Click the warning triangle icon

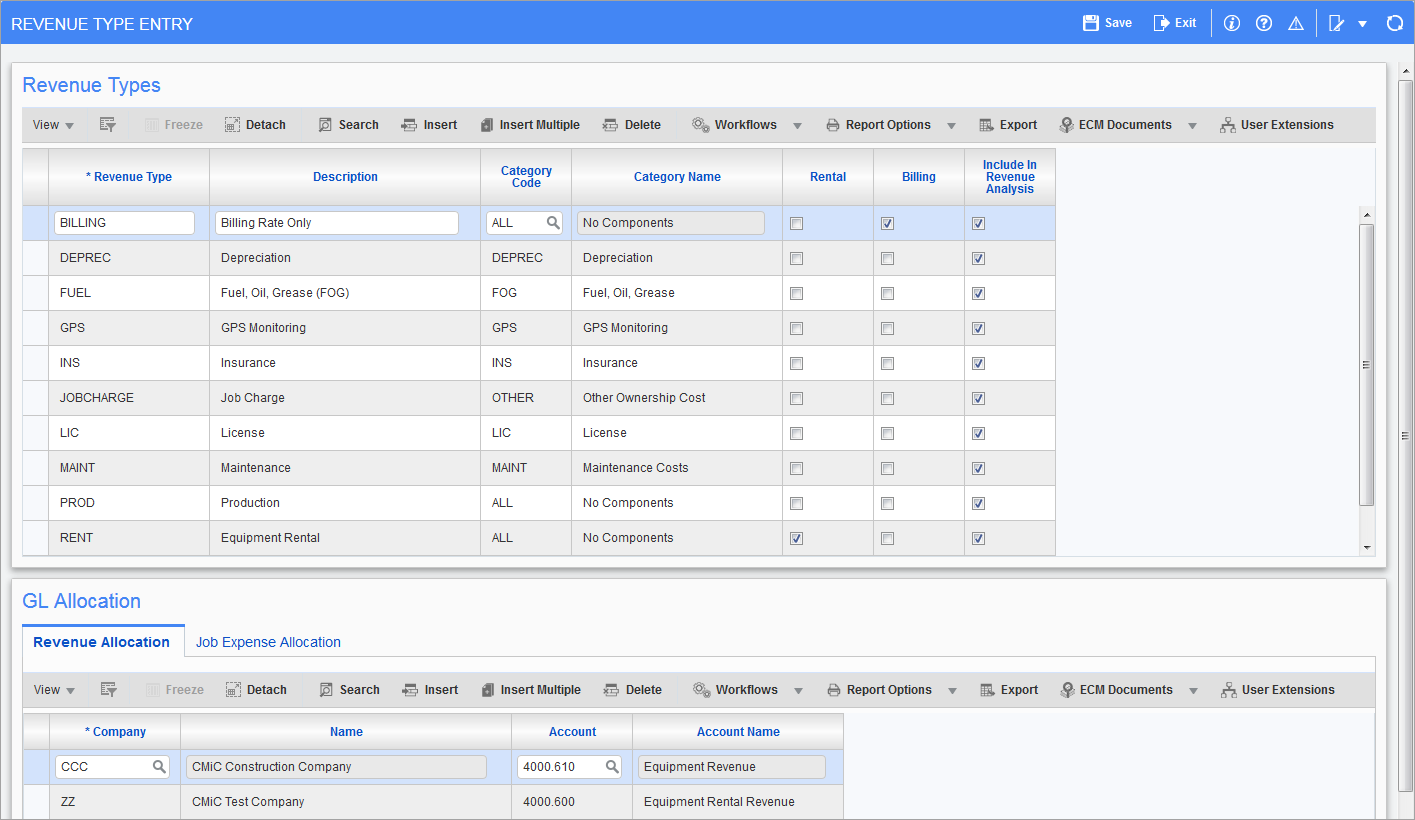click(1296, 23)
